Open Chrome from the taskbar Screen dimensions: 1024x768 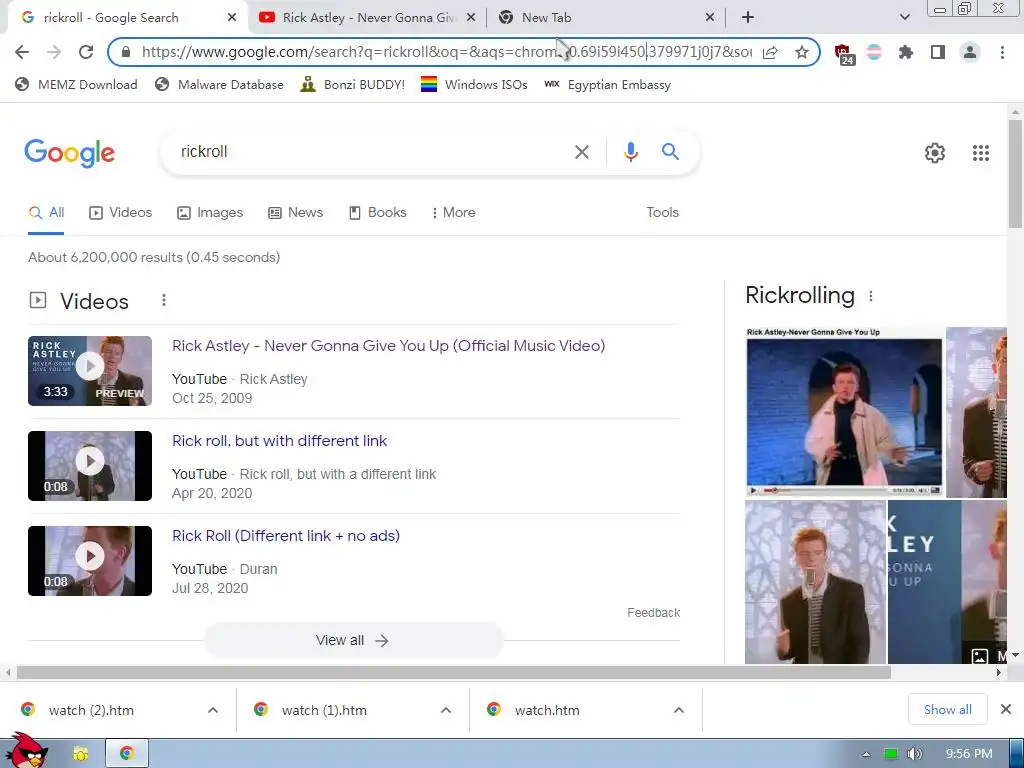(x=127, y=754)
